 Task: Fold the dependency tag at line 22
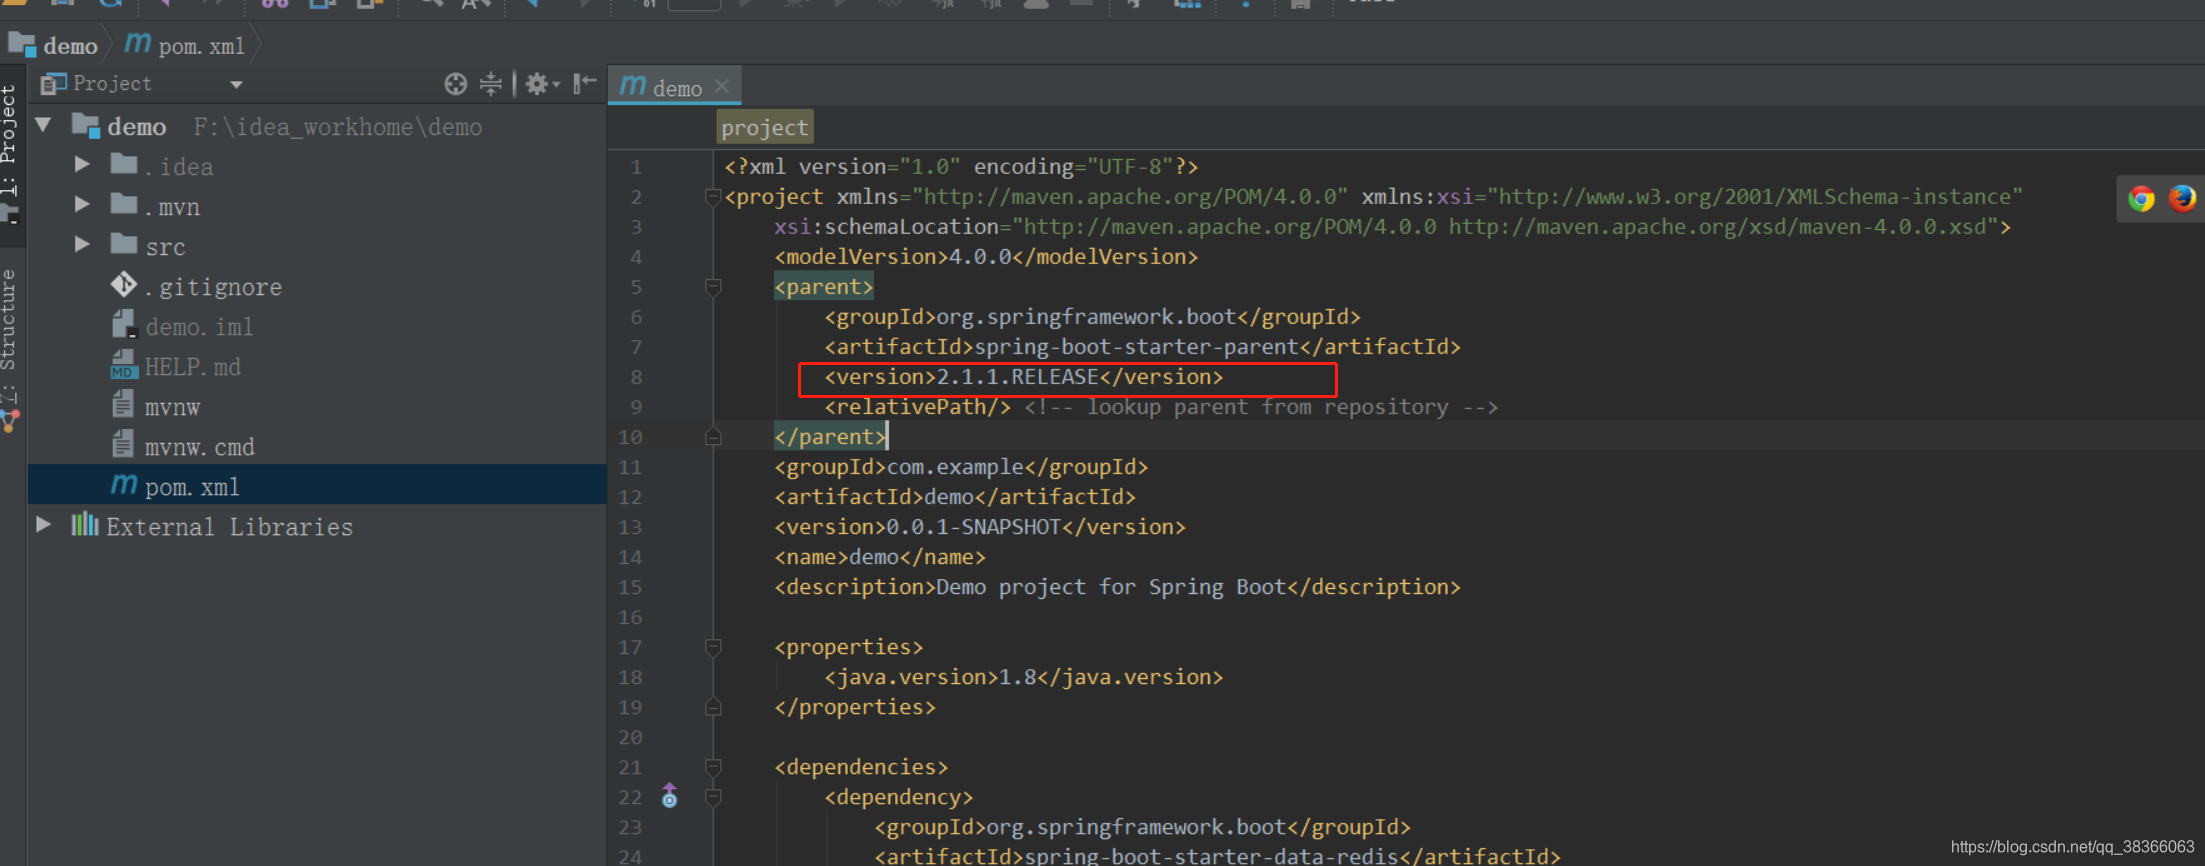tap(713, 797)
